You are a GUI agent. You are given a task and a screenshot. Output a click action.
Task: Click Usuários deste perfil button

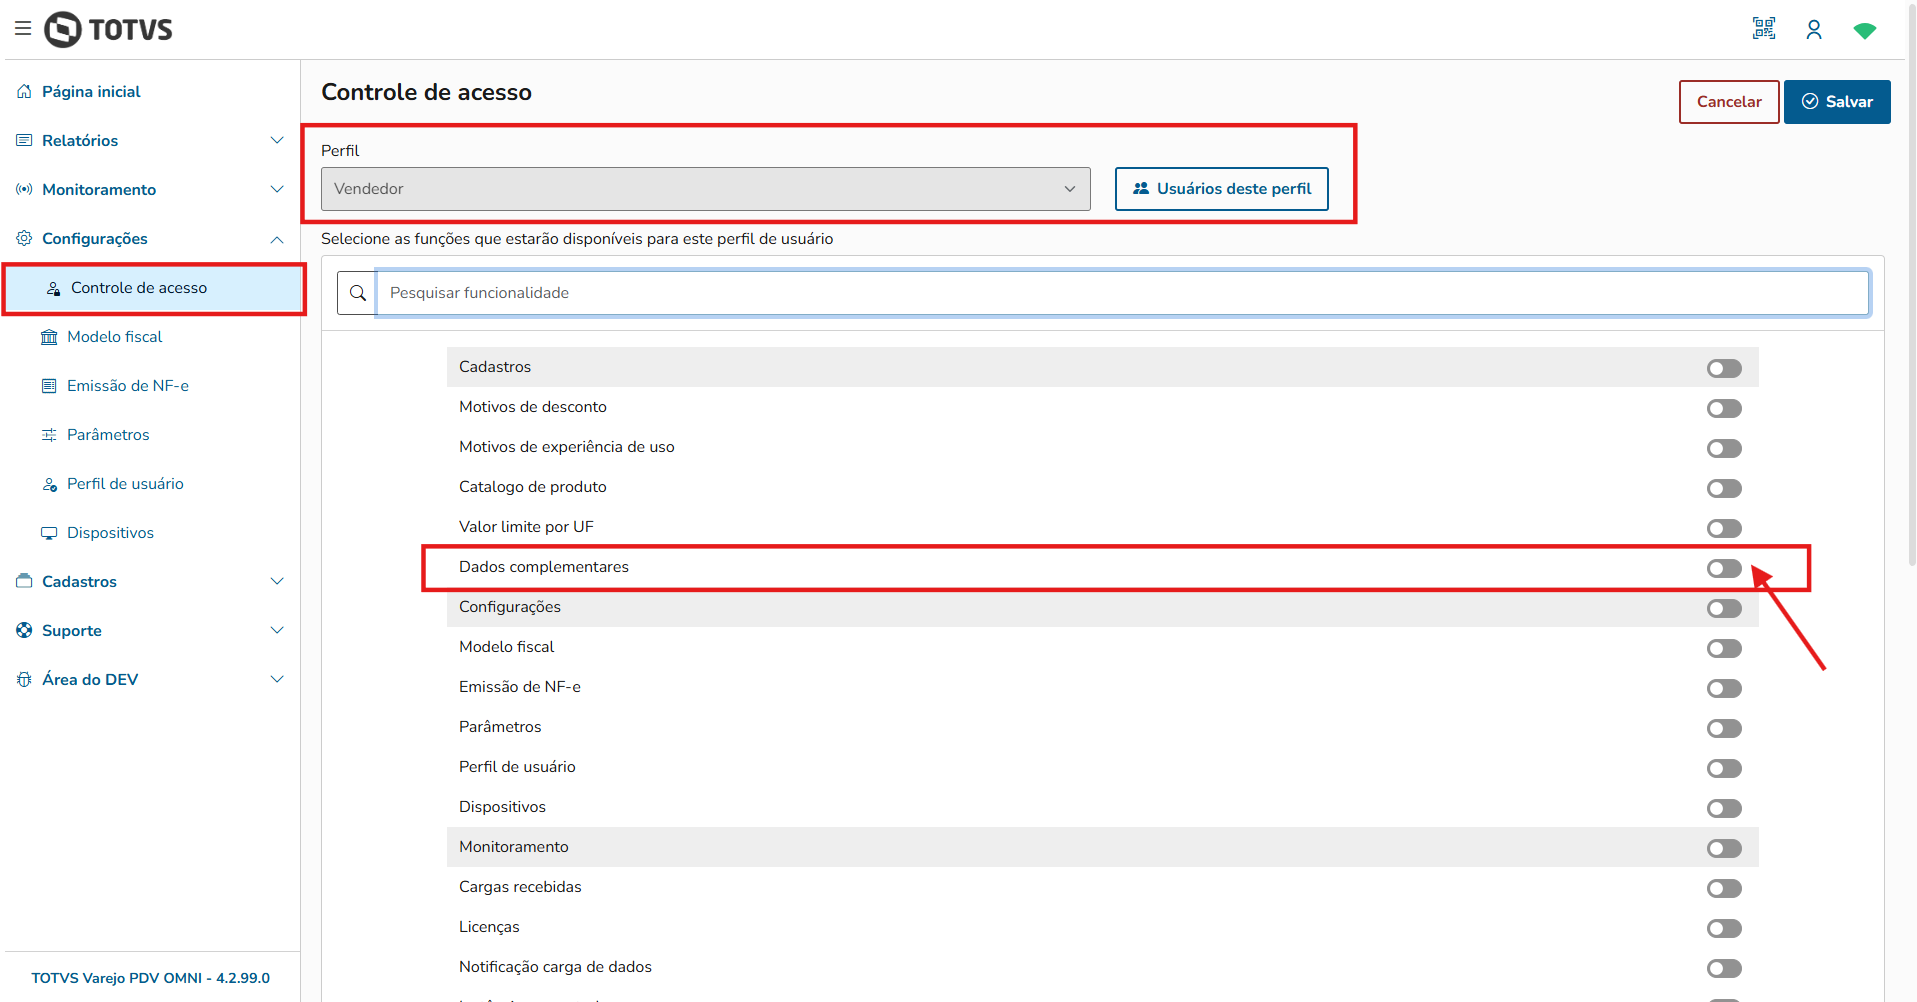point(1221,189)
